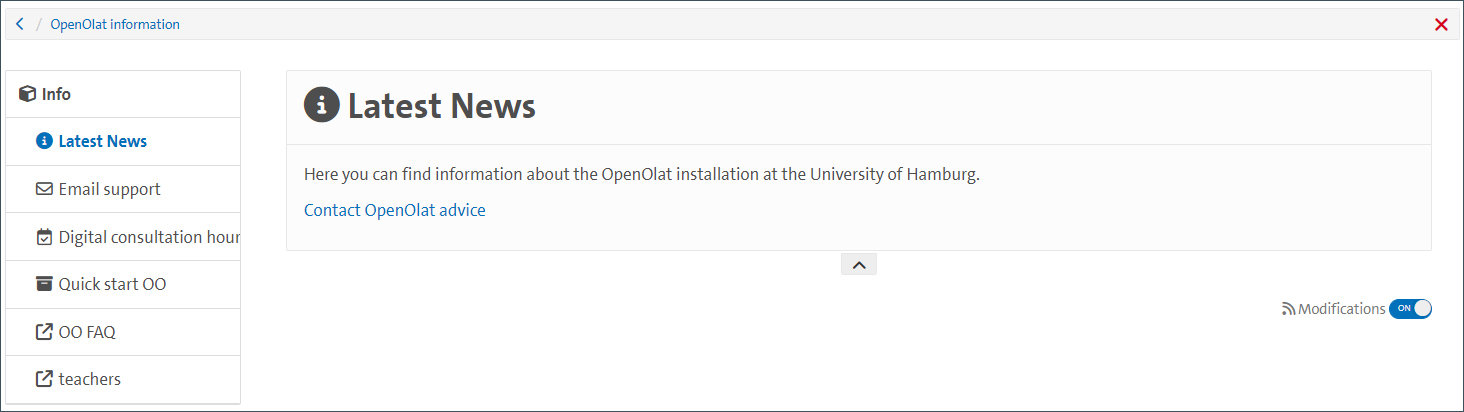
Task: Select the Info root node in menu
Action: [56, 94]
